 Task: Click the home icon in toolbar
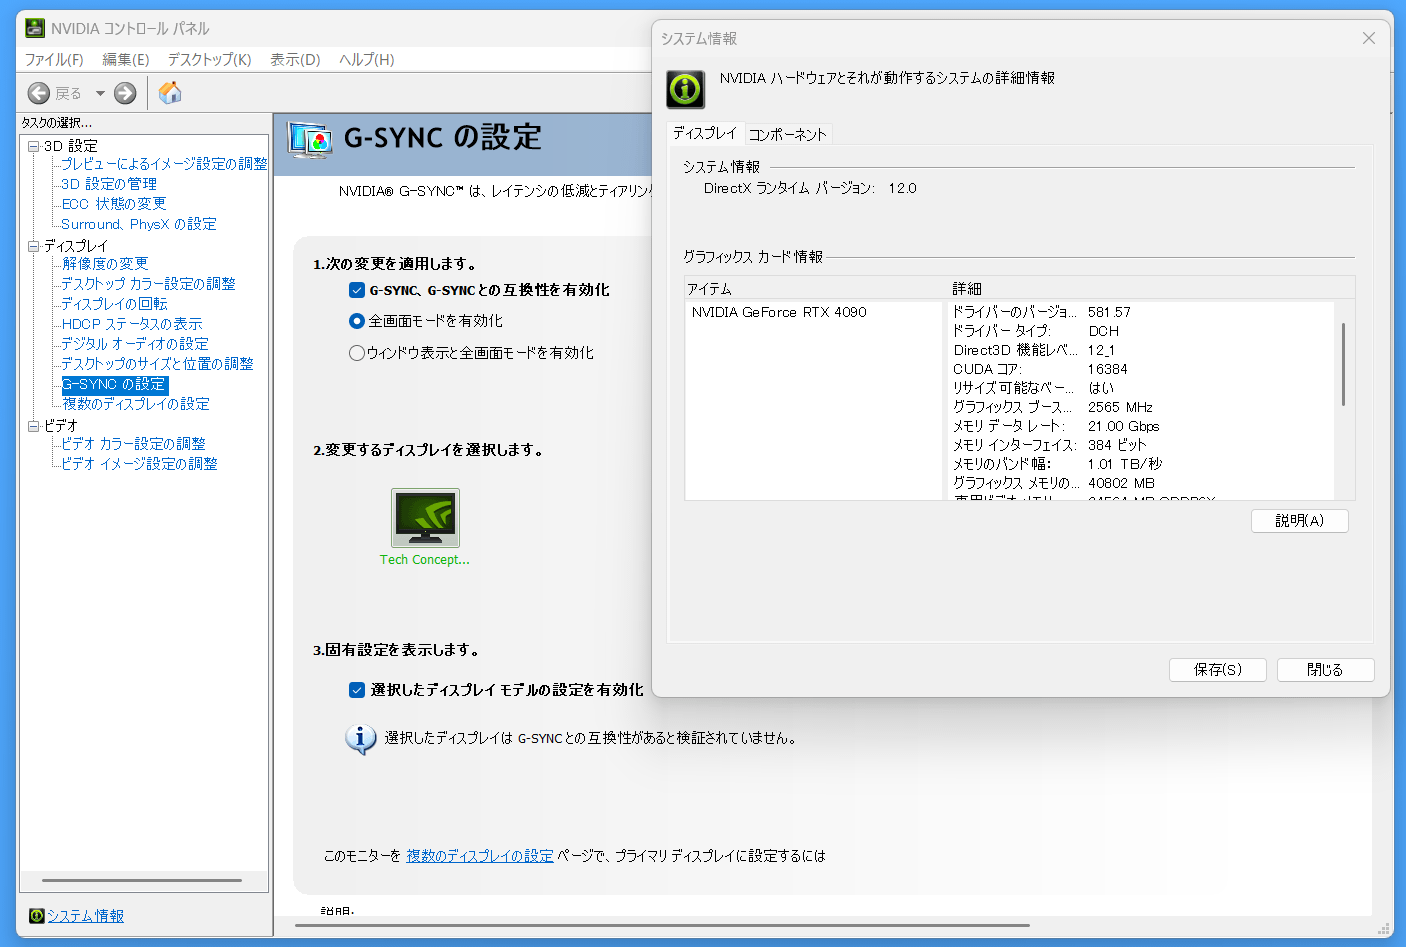[170, 93]
